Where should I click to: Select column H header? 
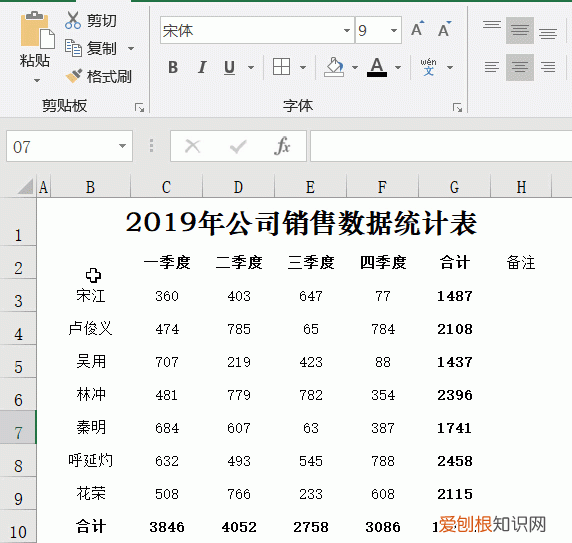pyautogui.click(x=521, y=187)
